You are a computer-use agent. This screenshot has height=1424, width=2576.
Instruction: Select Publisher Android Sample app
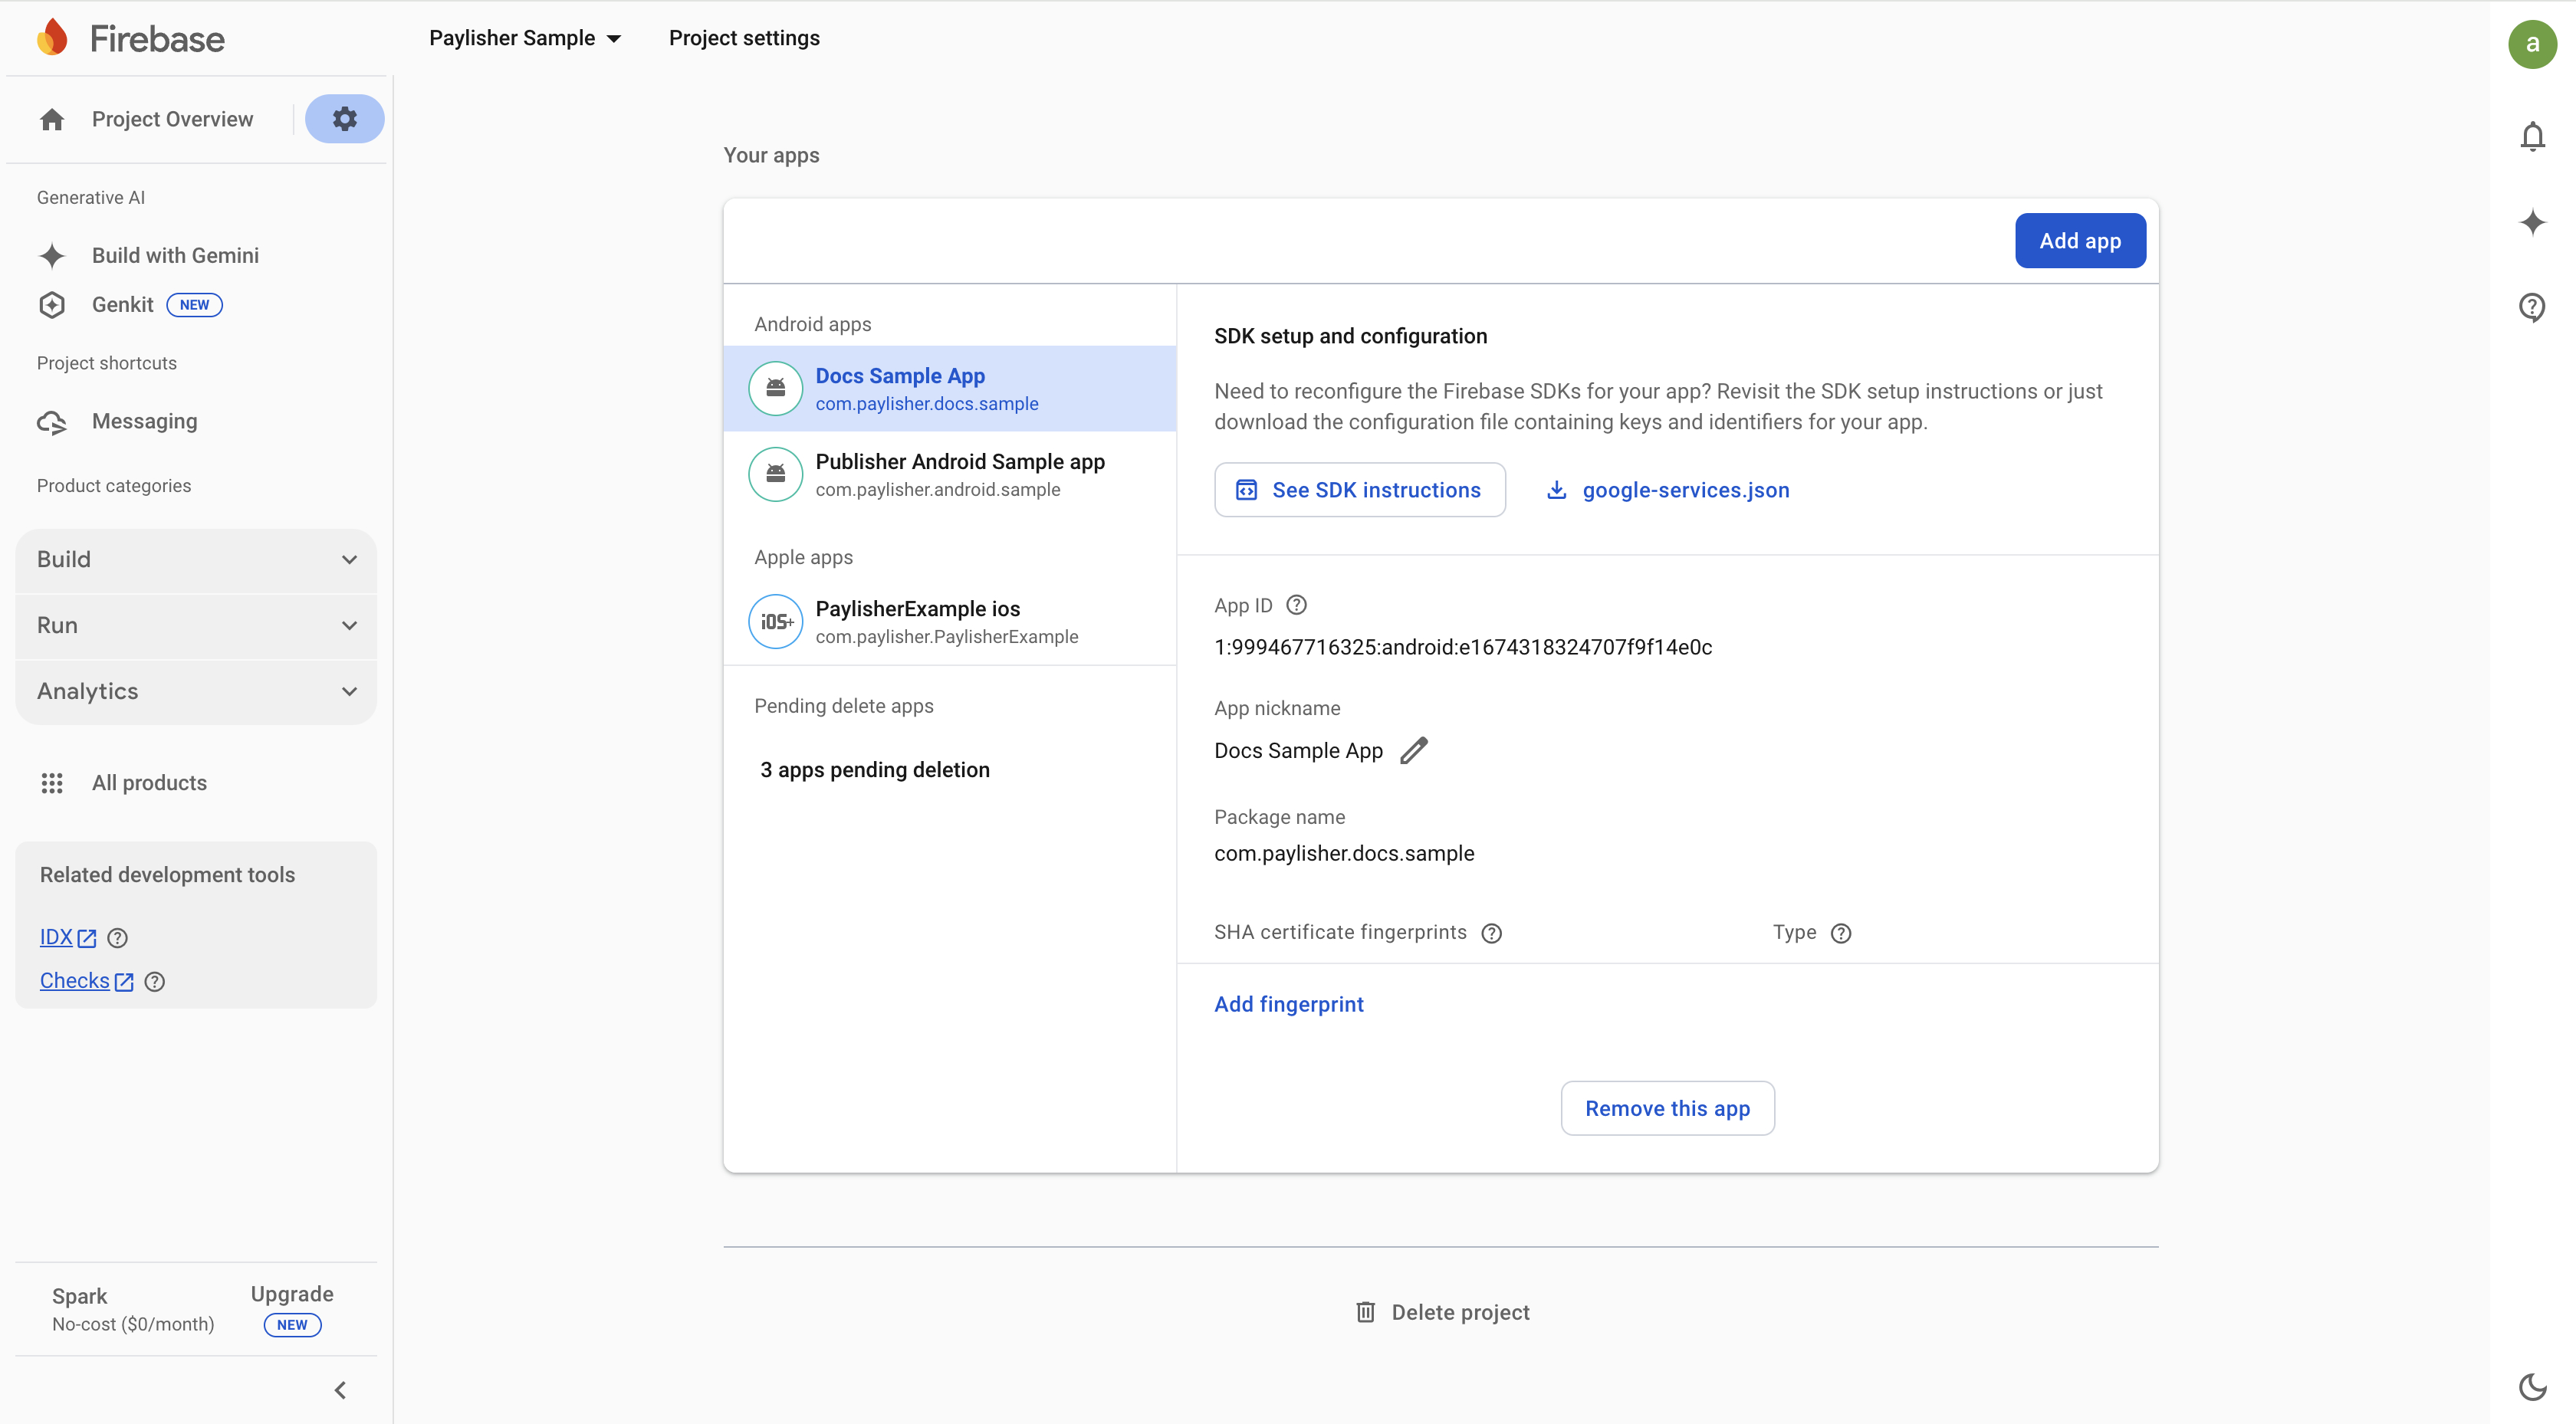(949, 474)
